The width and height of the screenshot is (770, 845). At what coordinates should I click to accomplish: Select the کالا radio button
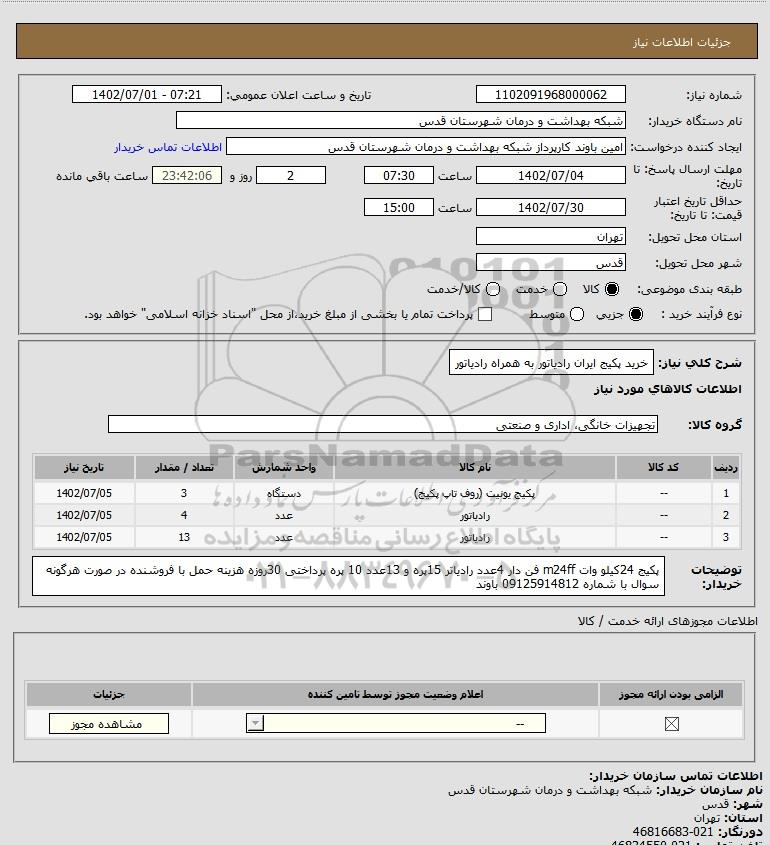click(612, 289)
